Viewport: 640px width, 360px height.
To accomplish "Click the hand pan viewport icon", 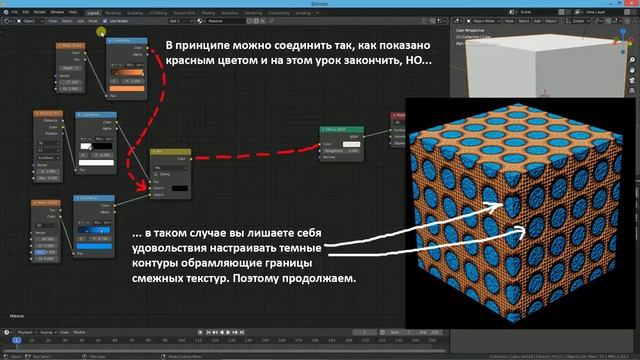I will pos(632,70).
